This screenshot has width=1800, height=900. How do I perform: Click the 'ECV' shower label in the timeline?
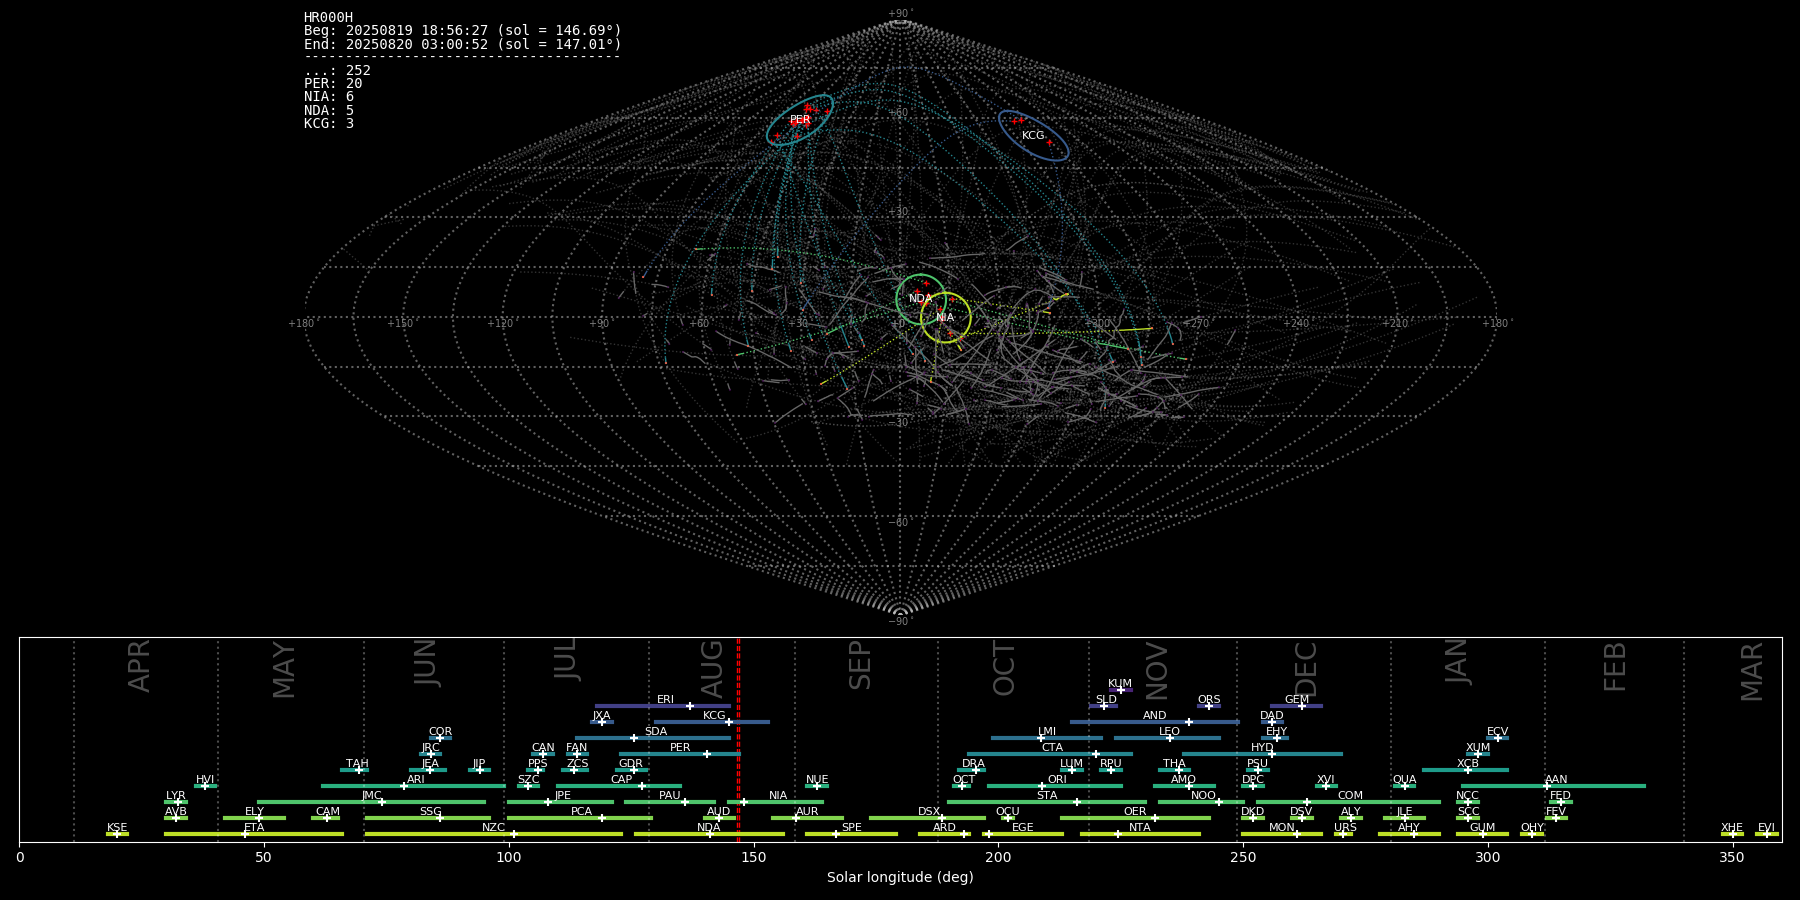pyautogui.click(x=1498, y=732)
